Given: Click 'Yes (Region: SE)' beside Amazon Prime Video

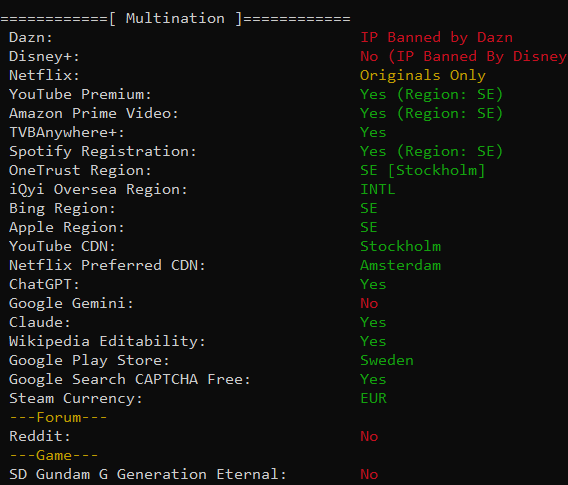Looking at the screenshot, I should (x=431, y=113).
